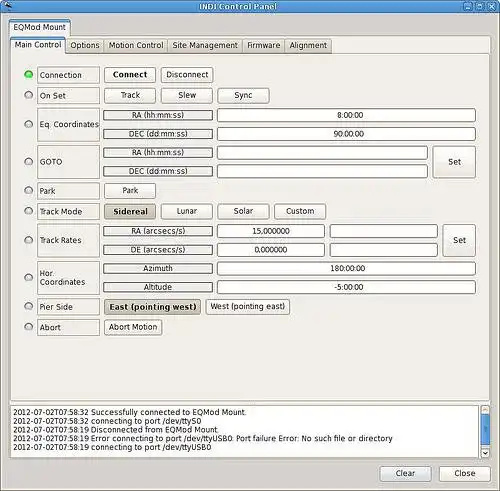Click the RA rate value 15.000000
The height and width of the screenshot is (491, 500).
[x=271, y=231]
